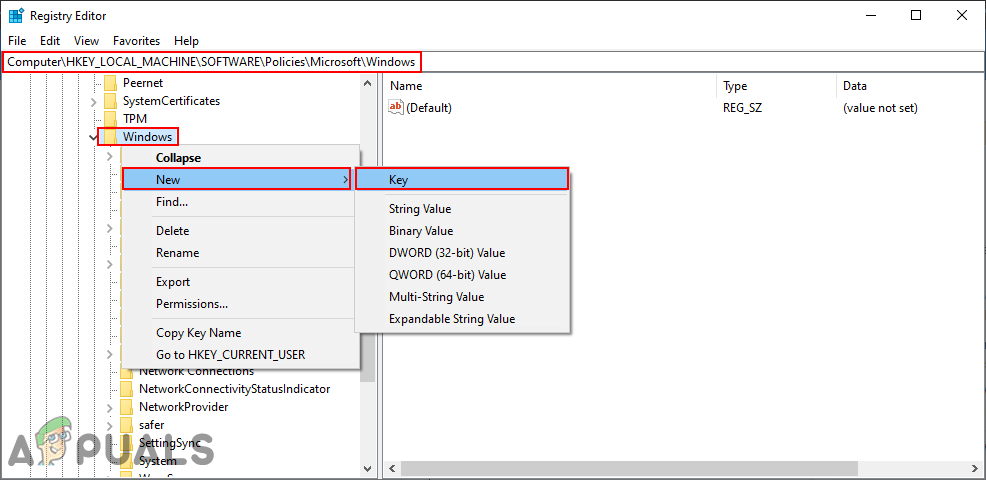The width and height of the screenshot is (986, 480).
Task: Select Key in the New submenu
Action: click(x=462, y=179)
